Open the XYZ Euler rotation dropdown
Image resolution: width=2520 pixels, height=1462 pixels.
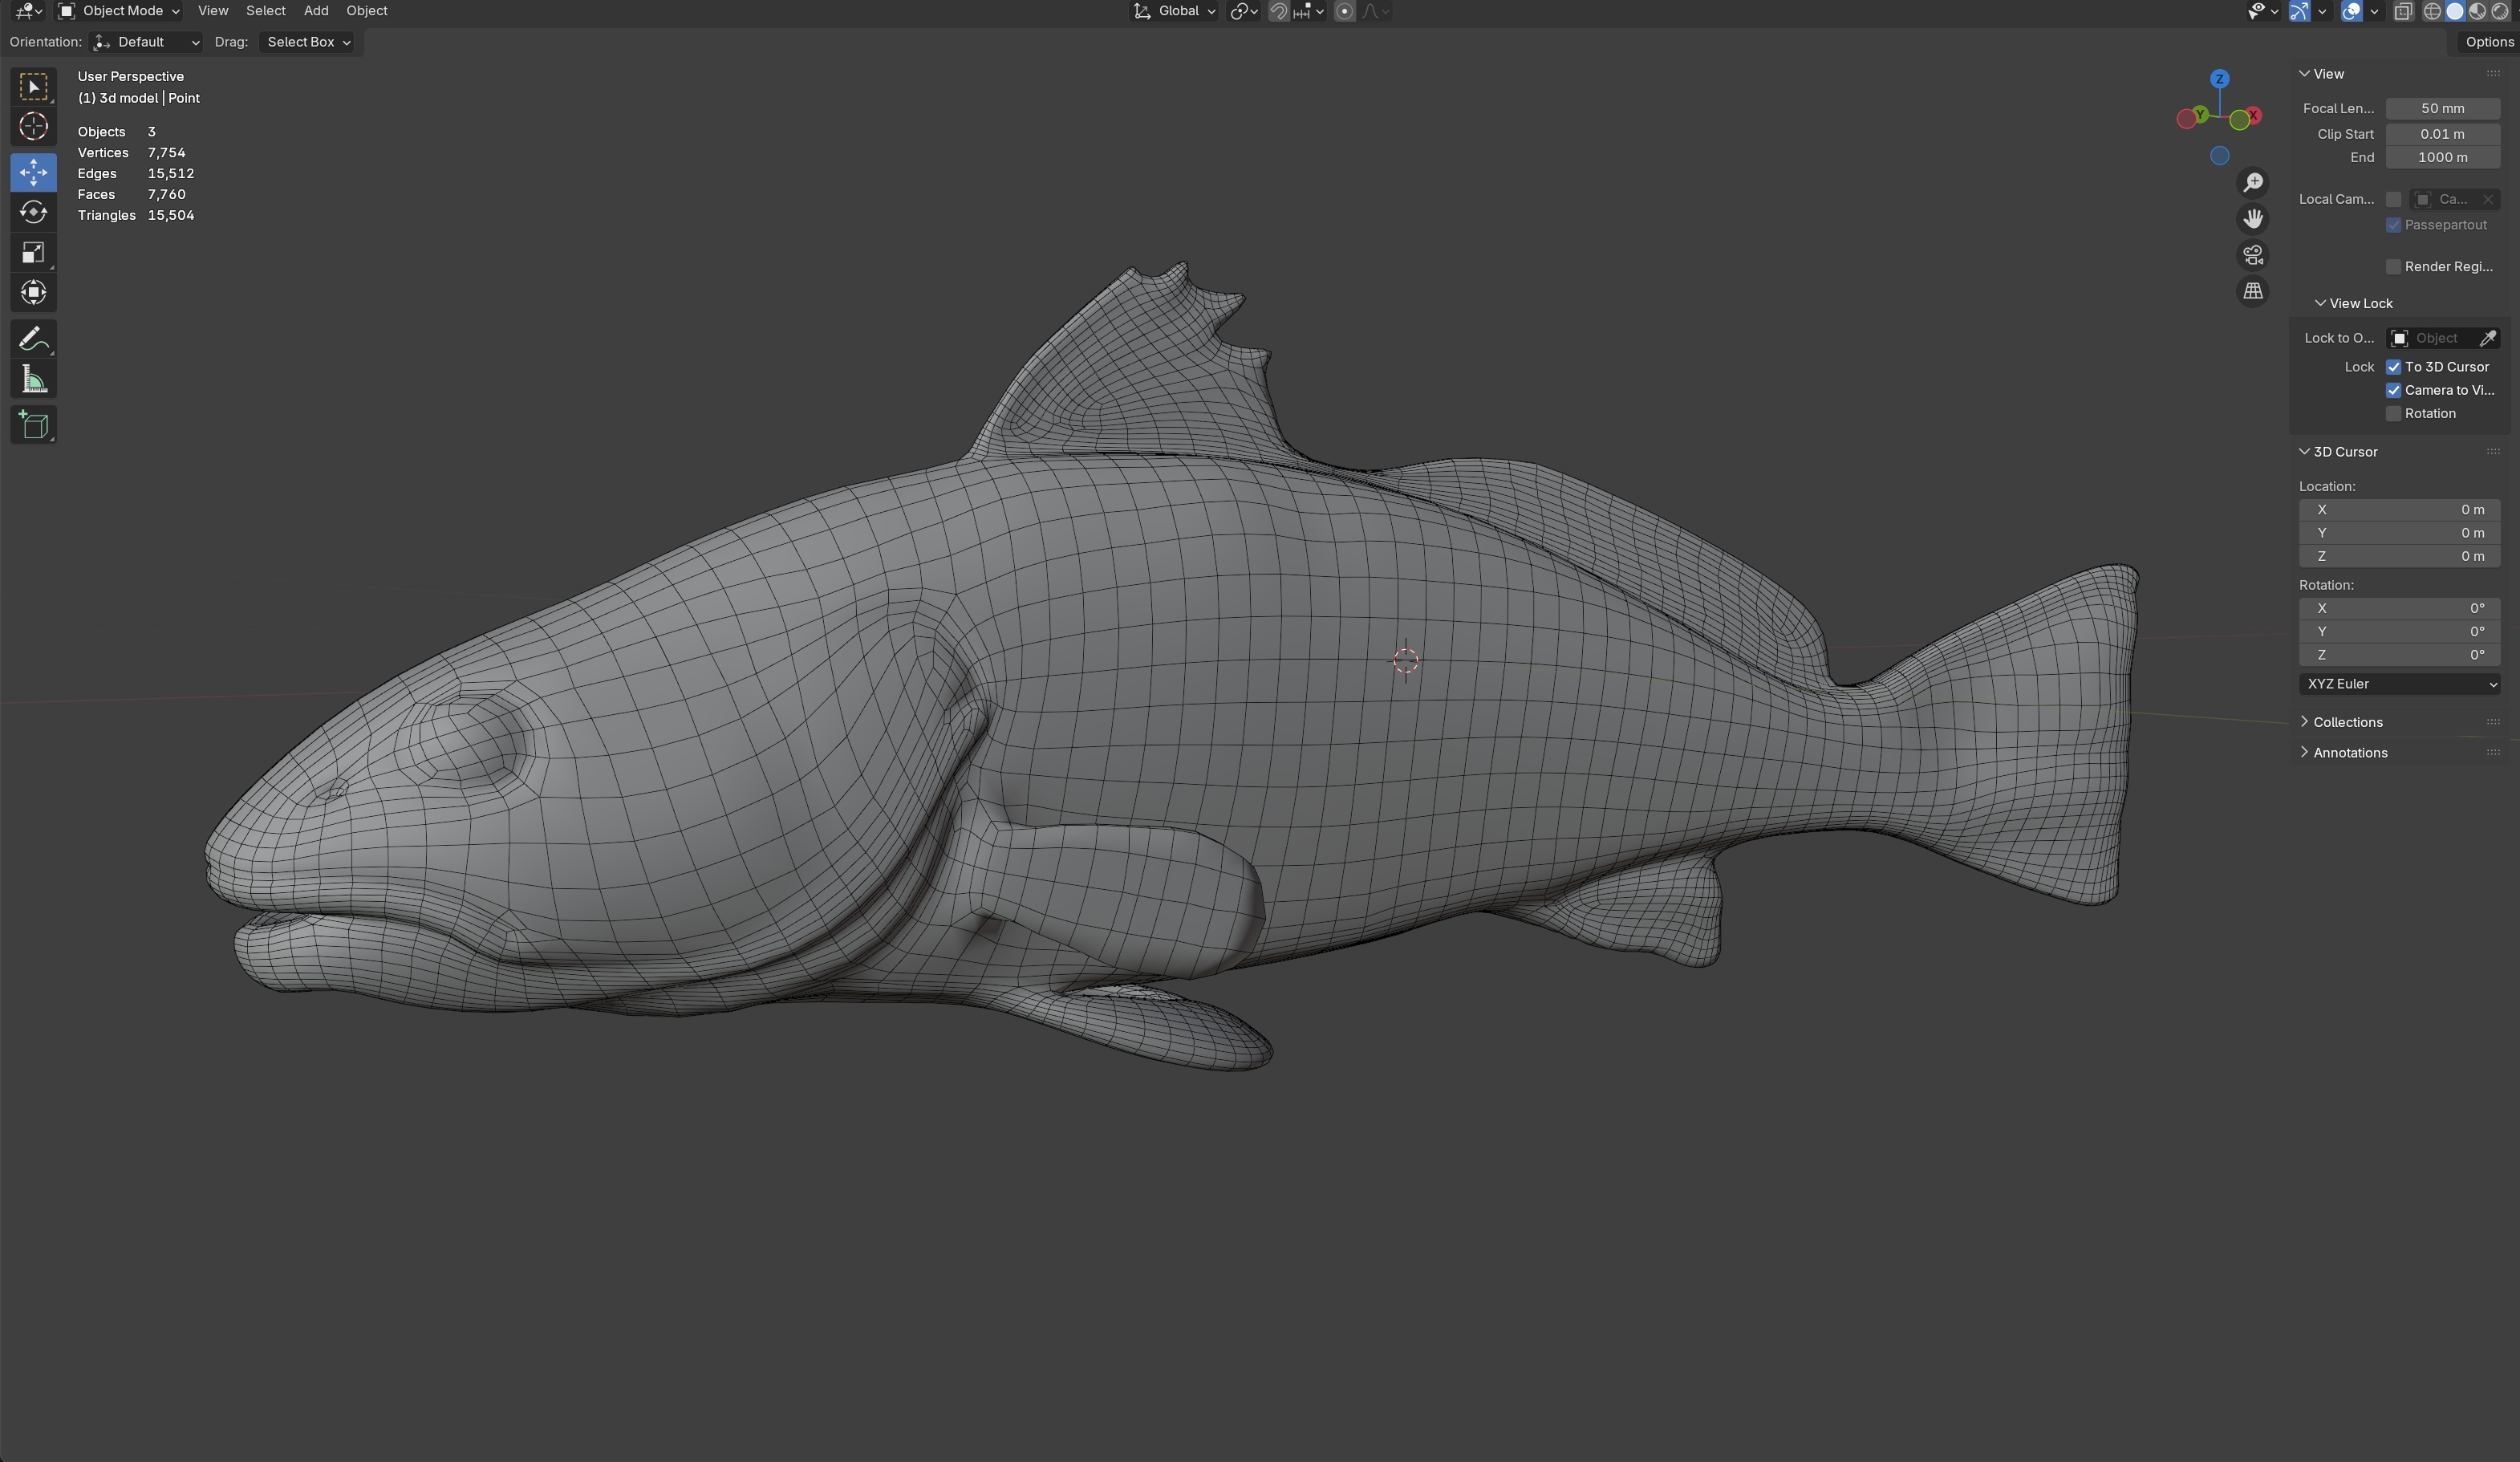click(2398, 684)
